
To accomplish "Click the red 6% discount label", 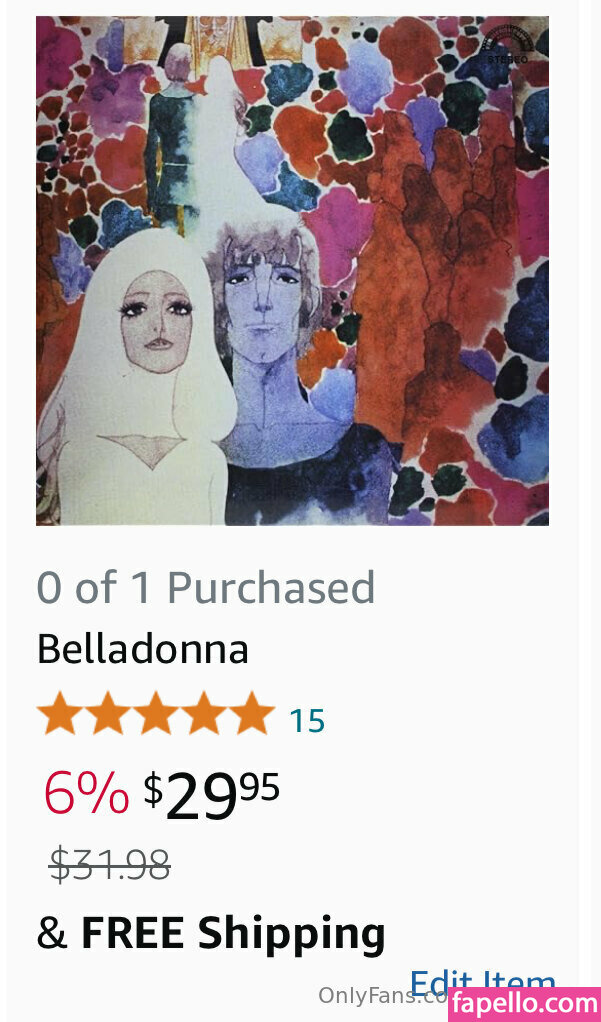I will click(x=86, y=795).
